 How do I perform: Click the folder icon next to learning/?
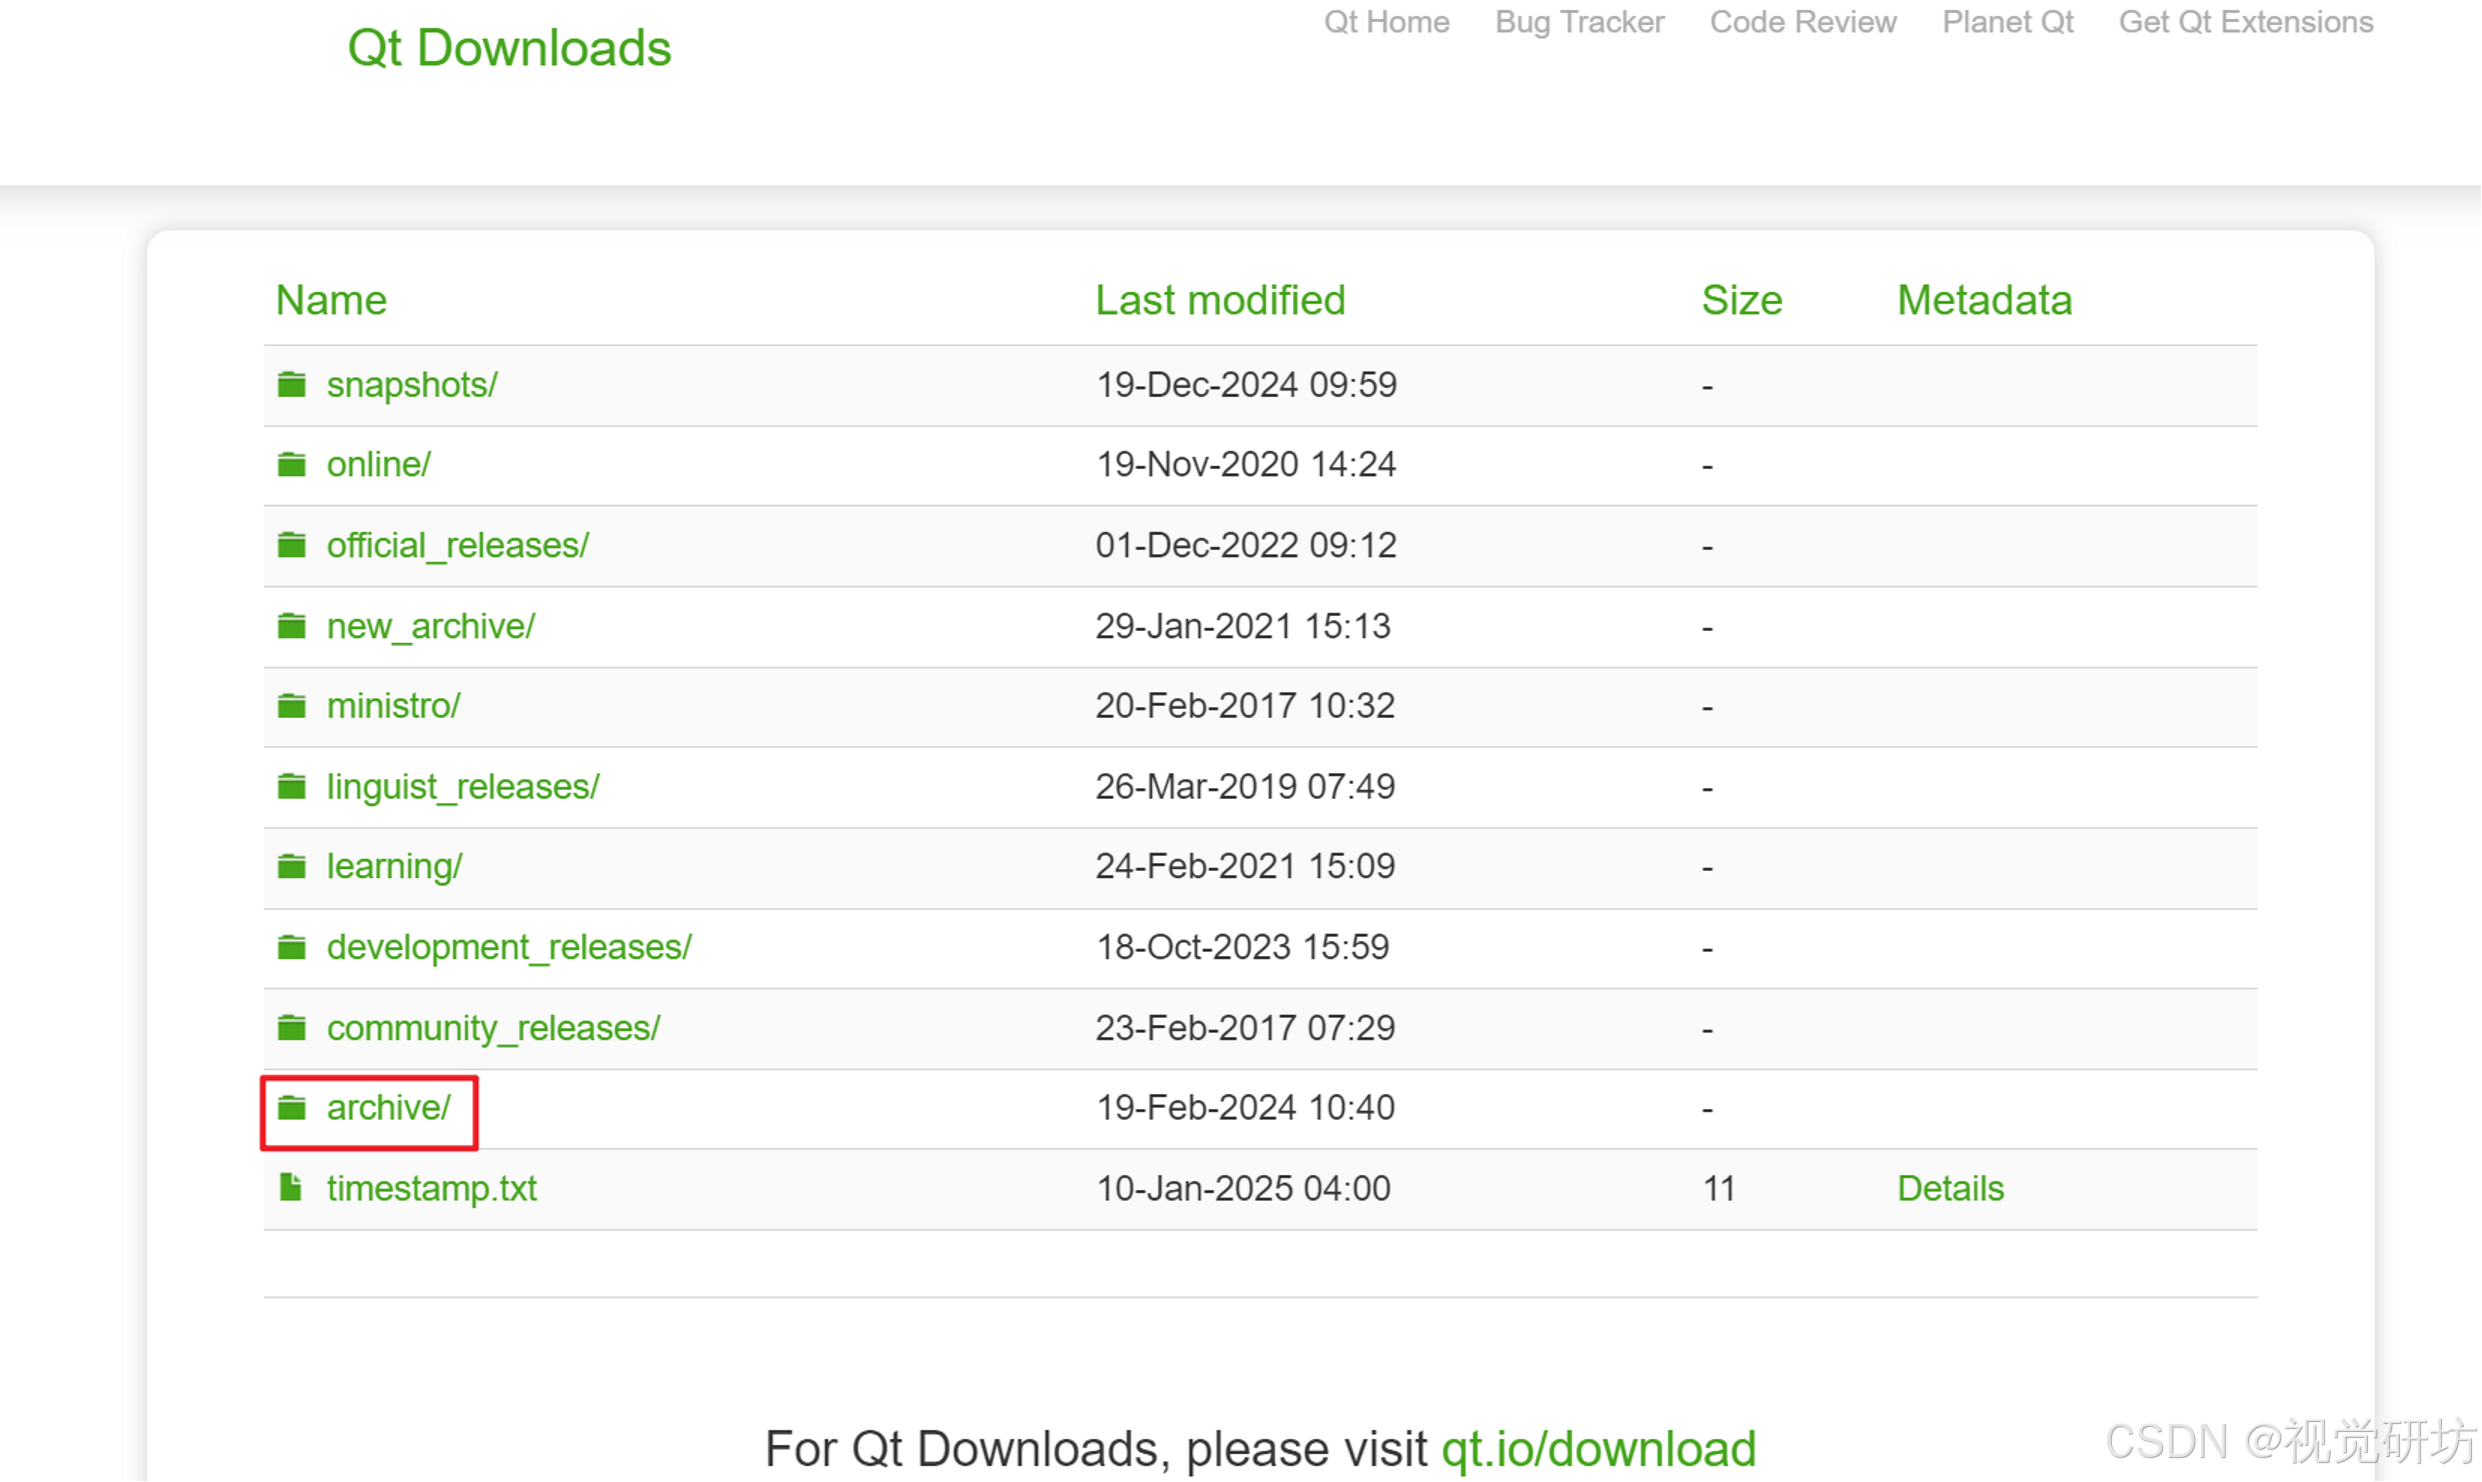(x=291, y=866)
